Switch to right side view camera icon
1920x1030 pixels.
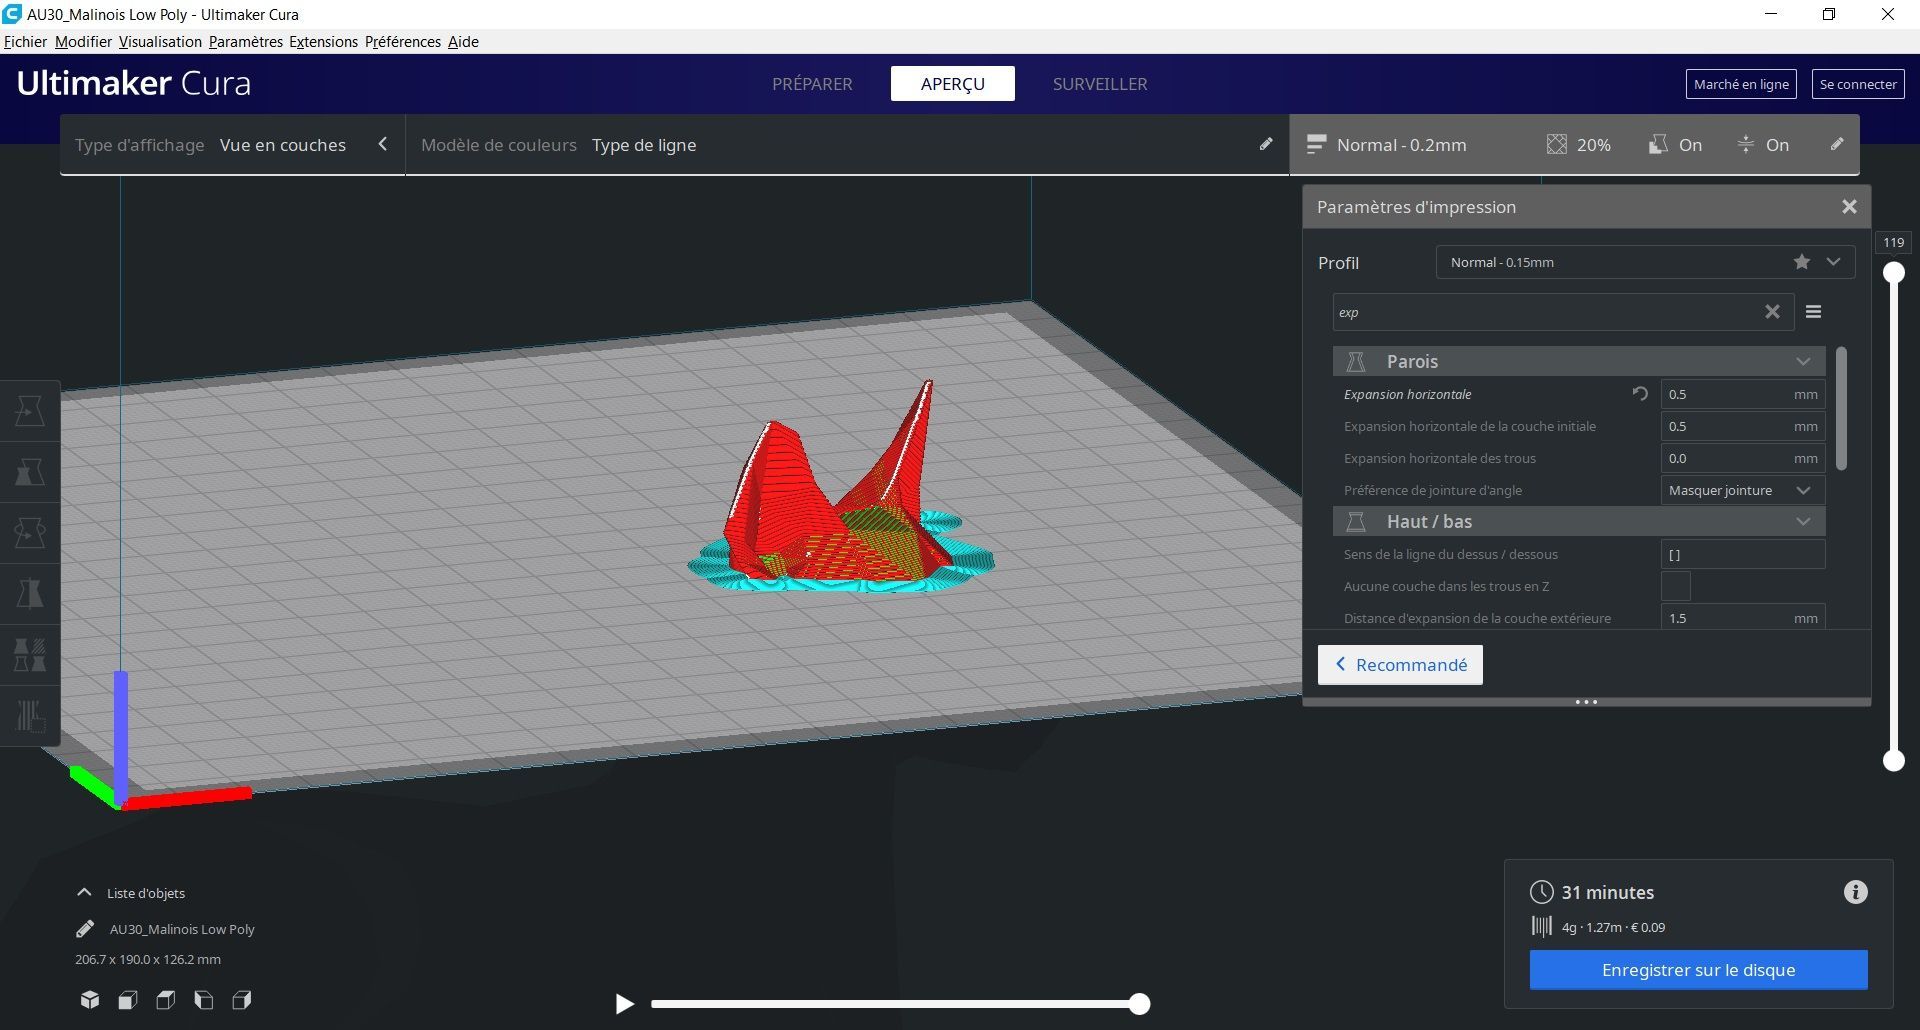pos(242,1000)
